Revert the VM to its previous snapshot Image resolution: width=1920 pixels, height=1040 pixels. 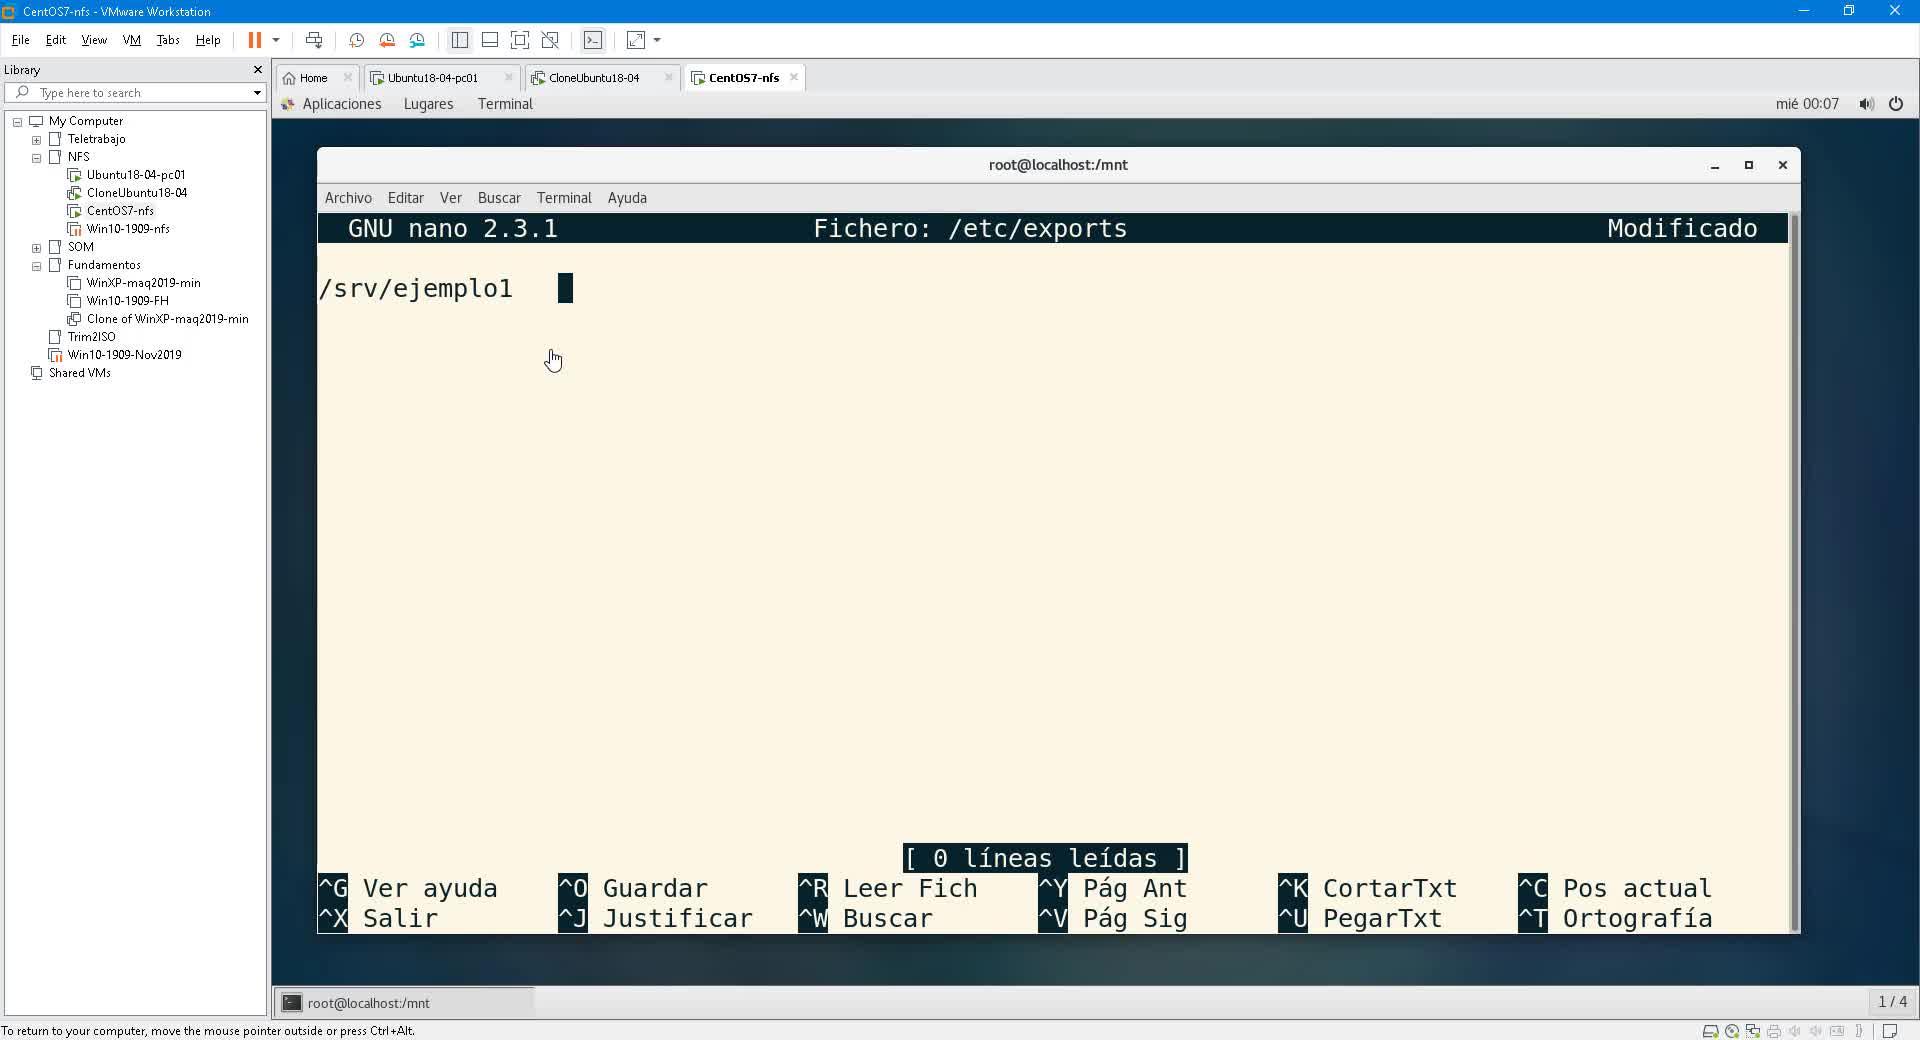(387, 40)
